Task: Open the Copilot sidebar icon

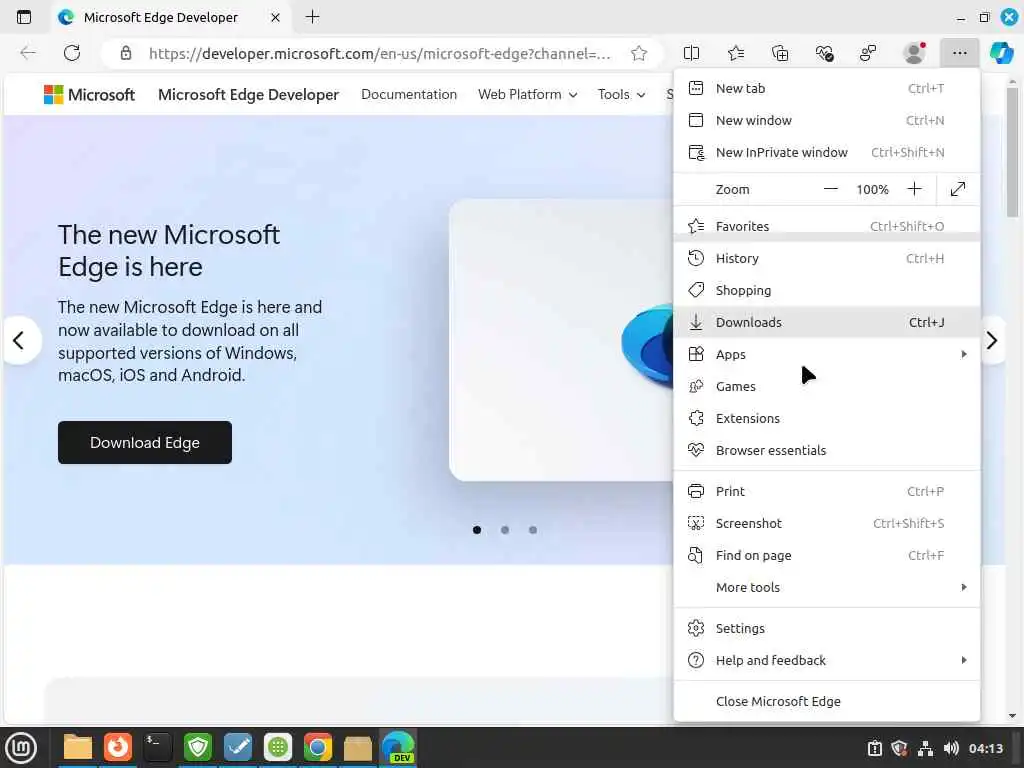Action: coord(1001,53)
